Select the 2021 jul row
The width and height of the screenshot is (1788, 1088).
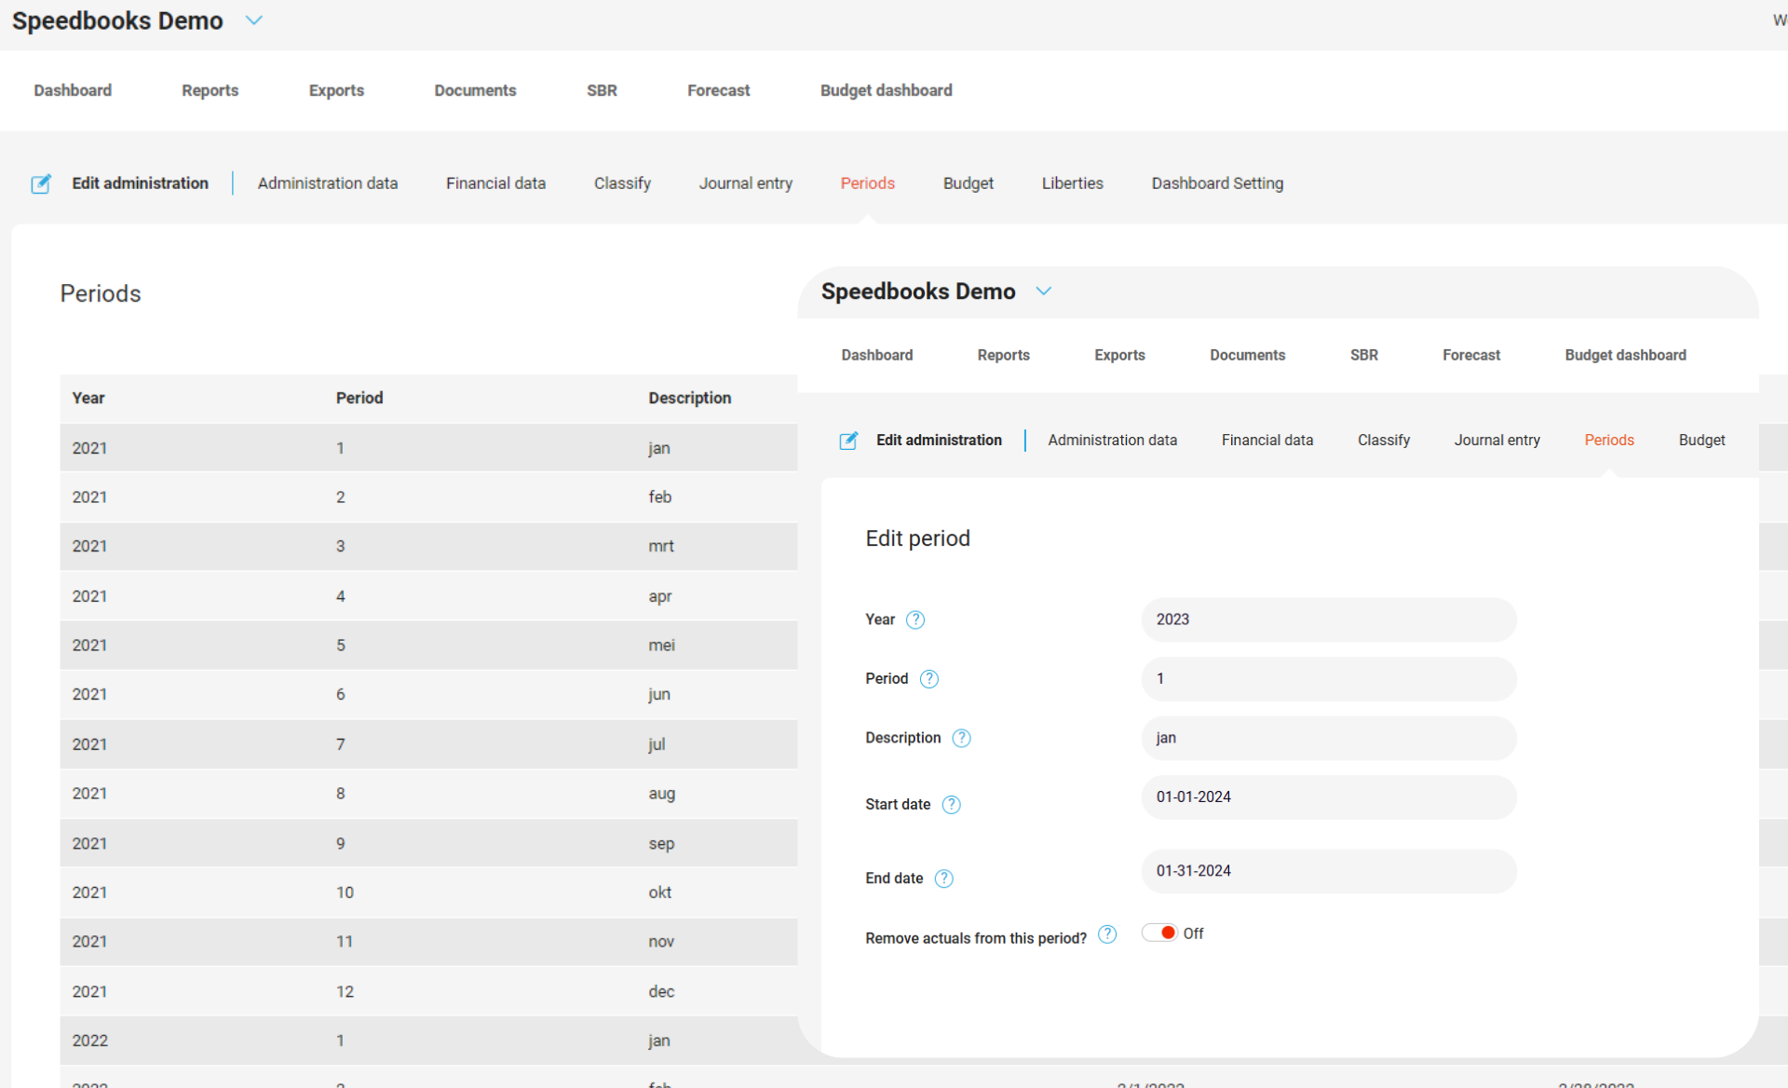(429, 744)
